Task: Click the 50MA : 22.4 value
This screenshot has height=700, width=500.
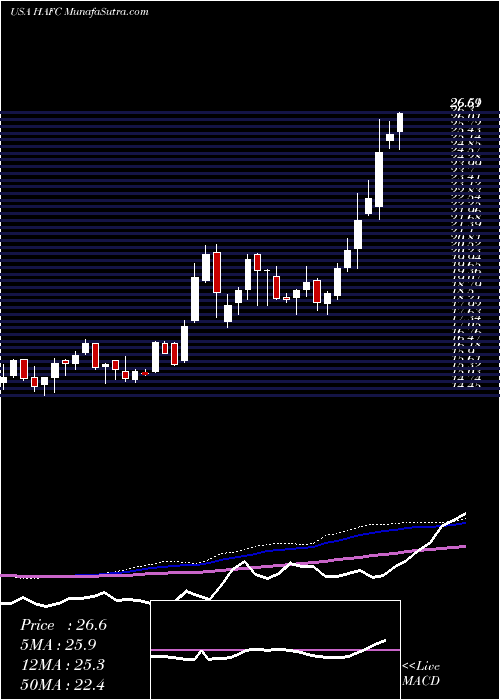Action: tap(62, 684)
